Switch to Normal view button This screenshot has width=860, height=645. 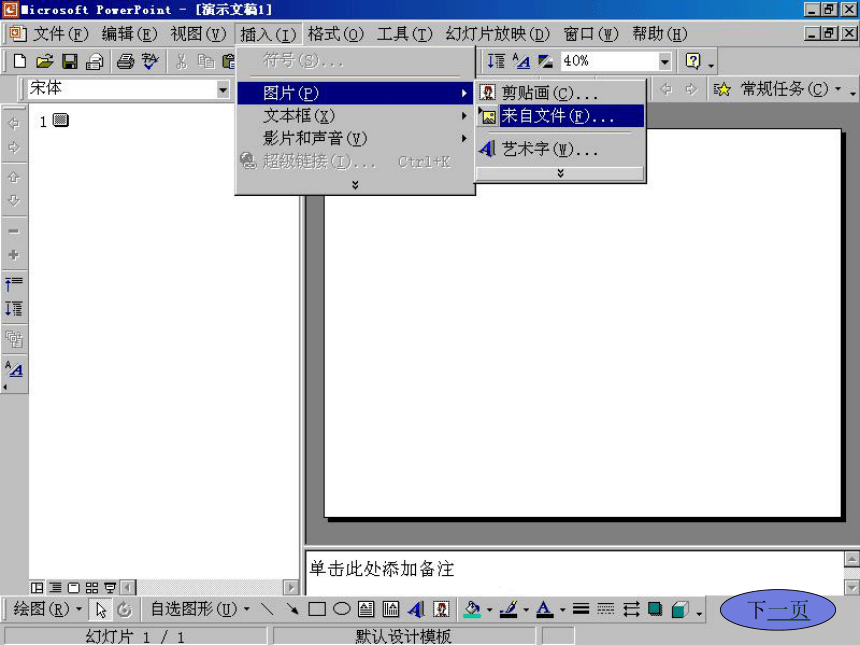tap(37, 588)
